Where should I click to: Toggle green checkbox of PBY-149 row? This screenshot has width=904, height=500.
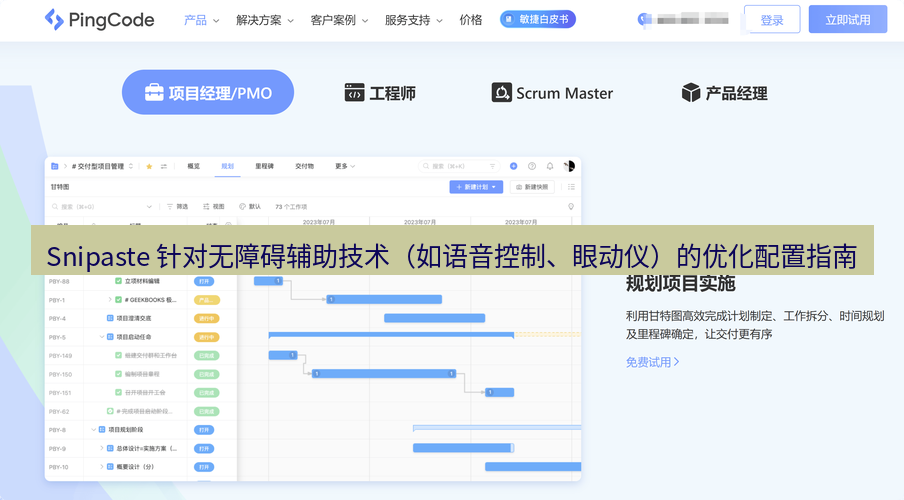point(118,355)
